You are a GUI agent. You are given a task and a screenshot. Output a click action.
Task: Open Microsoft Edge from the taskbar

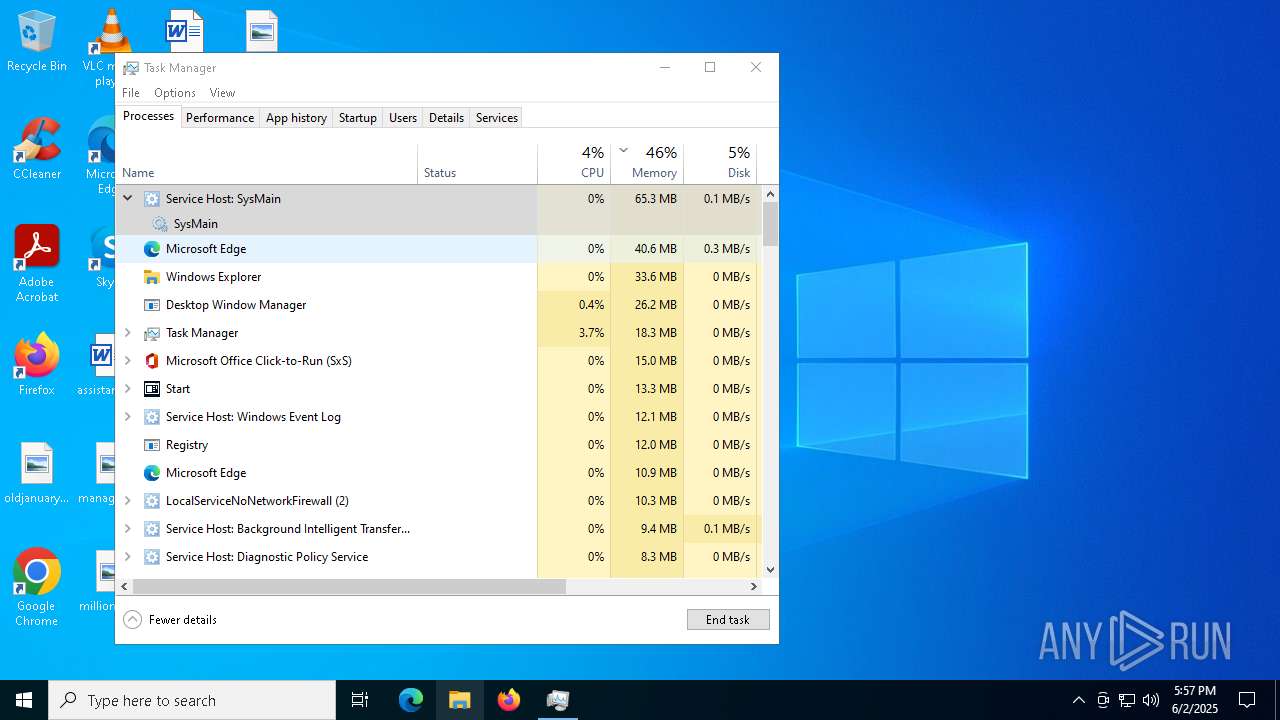411,700
